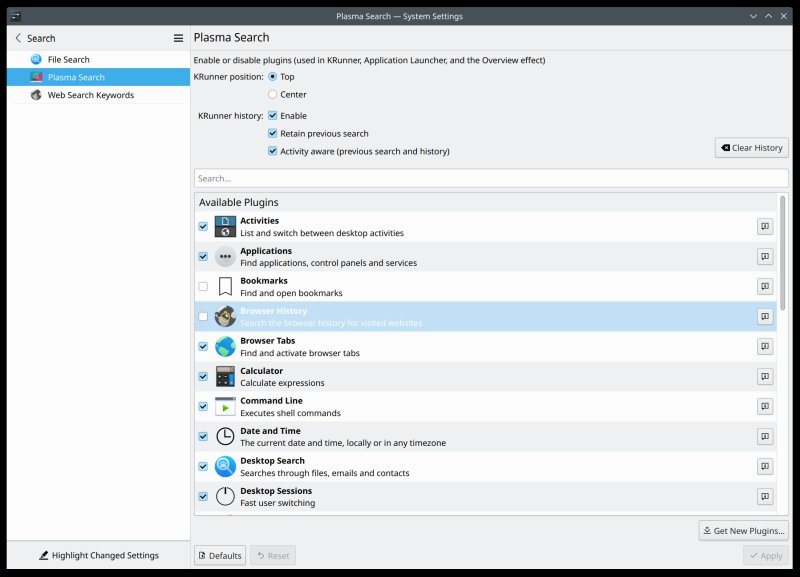Click the hamburger menu icon in the sidebar
This screenshot has width=800, height=577.
tap(178, 38)
